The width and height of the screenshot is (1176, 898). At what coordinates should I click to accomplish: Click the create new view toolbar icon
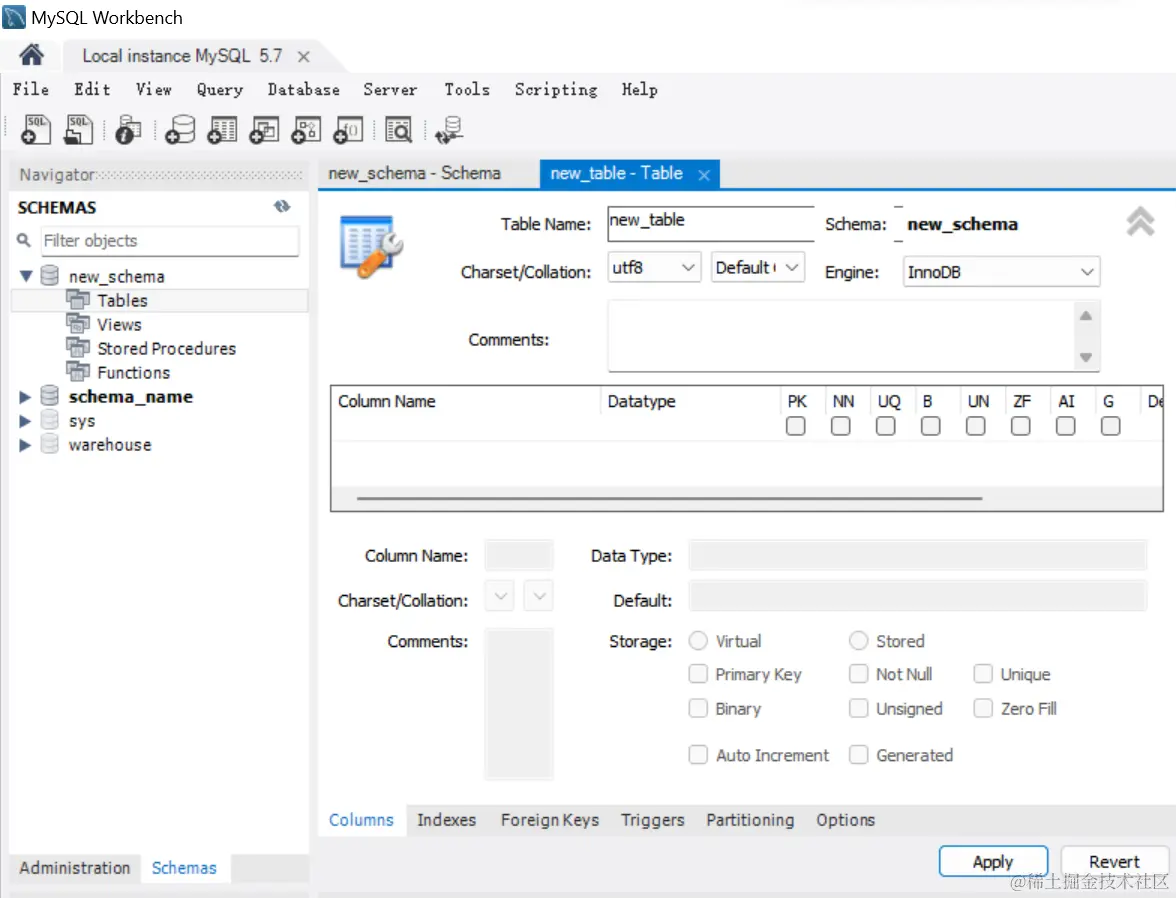point(264,129)
